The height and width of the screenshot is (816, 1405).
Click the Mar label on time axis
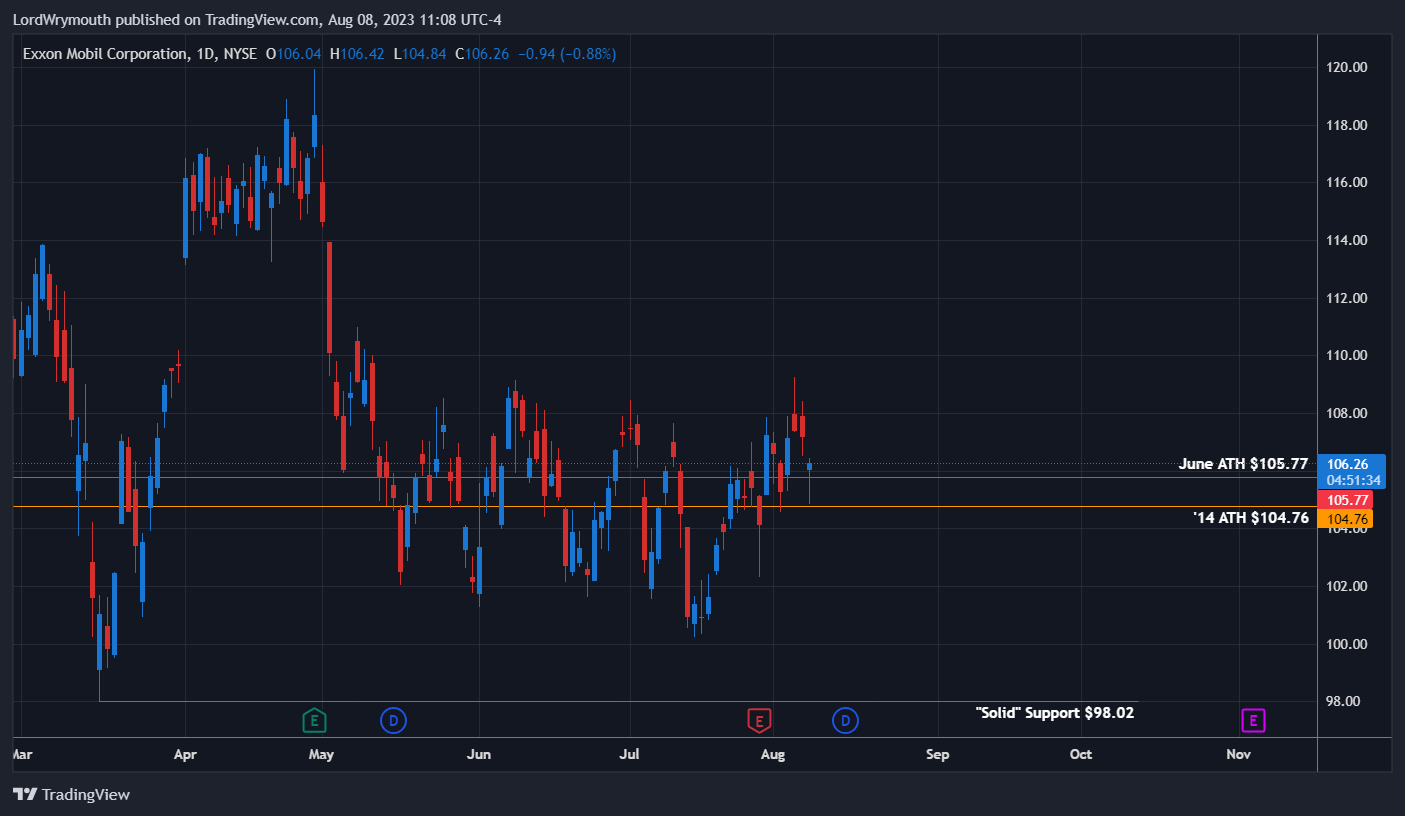pyautogui.click(x=21, y=754)
